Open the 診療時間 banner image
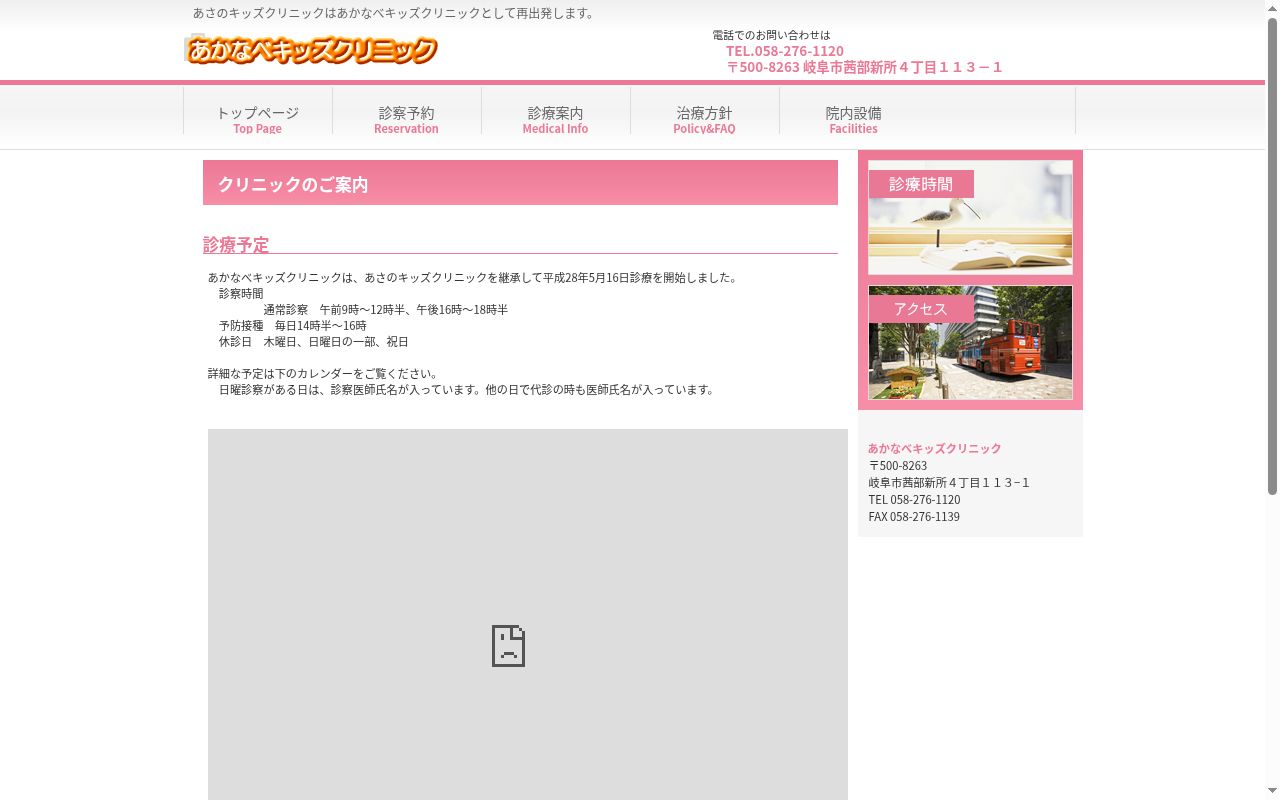The height and width of the screenshot is (800, 1280). pyautogui.click(x=970, y=217)
